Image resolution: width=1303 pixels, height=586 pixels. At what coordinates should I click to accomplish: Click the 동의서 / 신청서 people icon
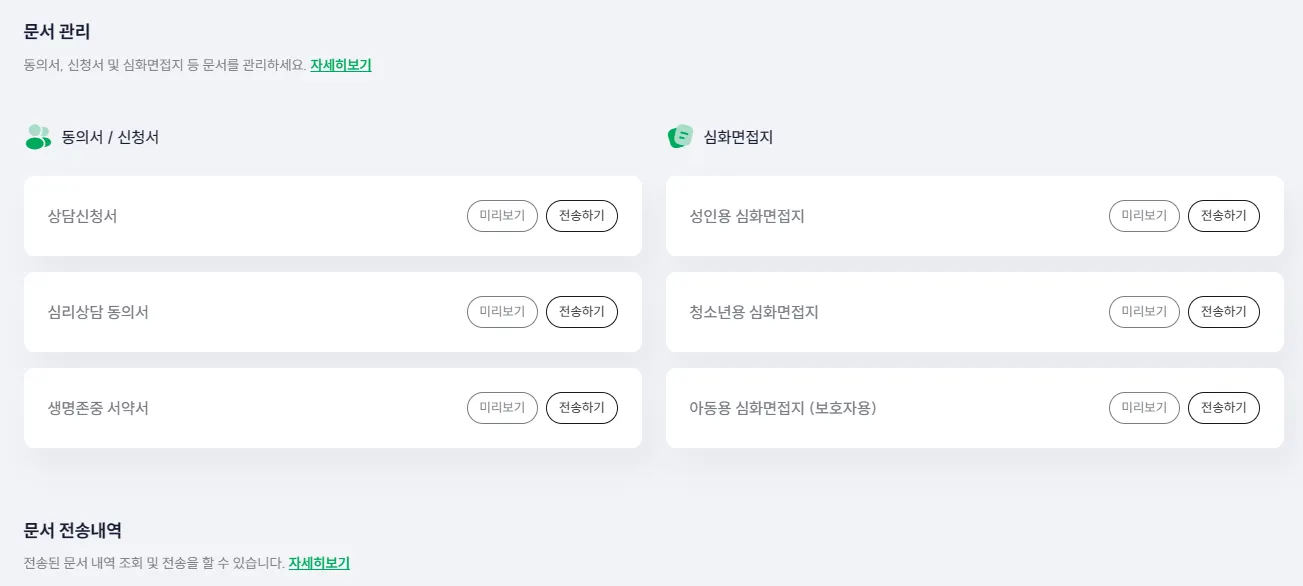(38, 137)
